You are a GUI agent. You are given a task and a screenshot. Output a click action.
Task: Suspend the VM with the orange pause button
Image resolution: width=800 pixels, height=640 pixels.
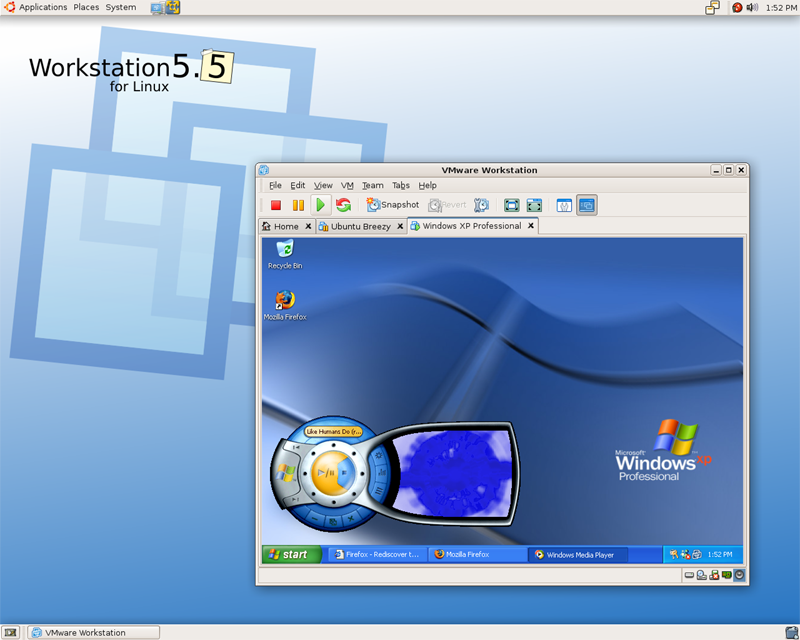(298, 205)
